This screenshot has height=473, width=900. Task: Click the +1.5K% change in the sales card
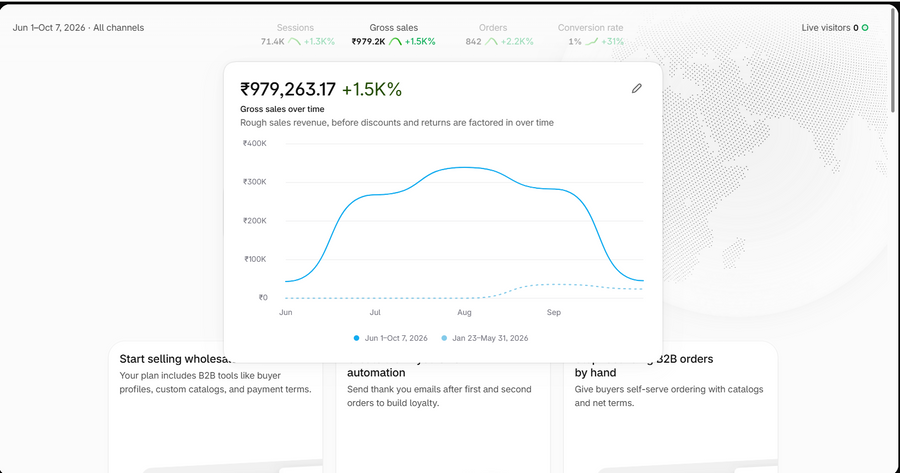pos(372,90)
